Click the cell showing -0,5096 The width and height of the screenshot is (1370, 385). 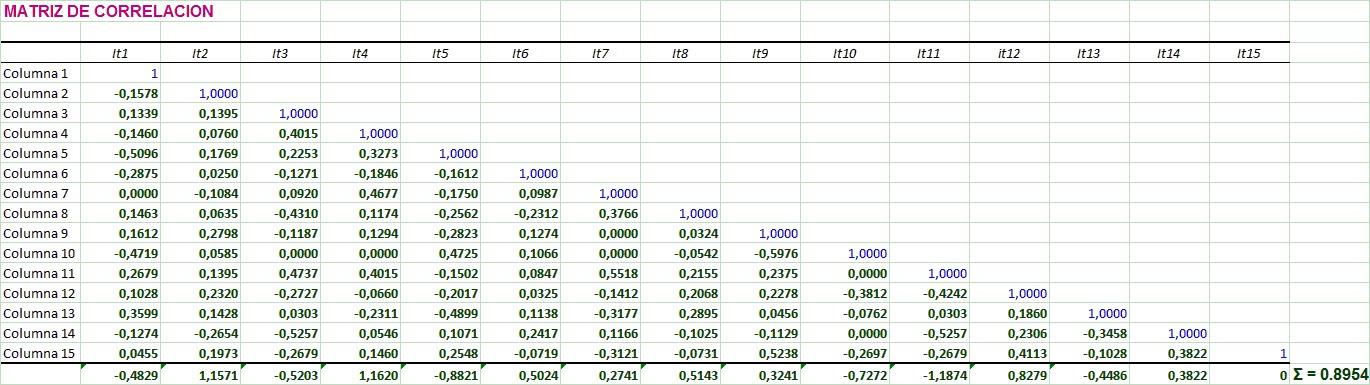(x=120, y=153)
